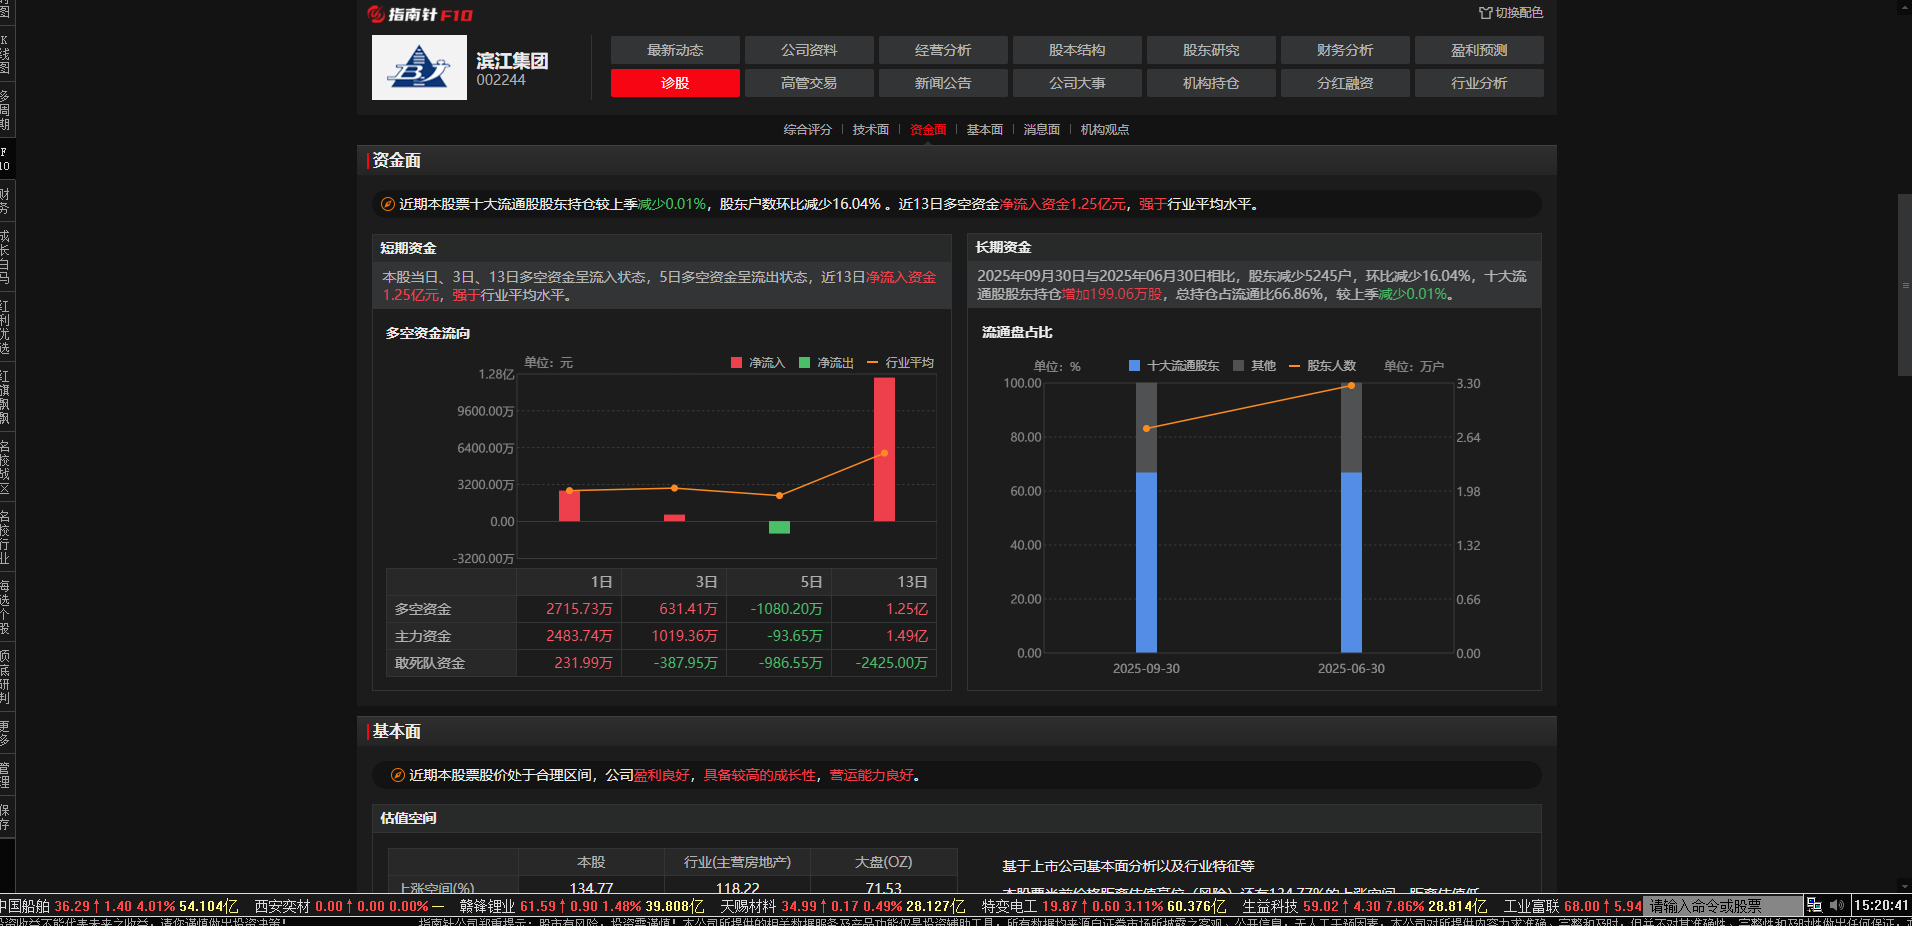Open the 最新动态 tab
Image resolution: width=1912 pixels, height=926 pixels.
675,50
